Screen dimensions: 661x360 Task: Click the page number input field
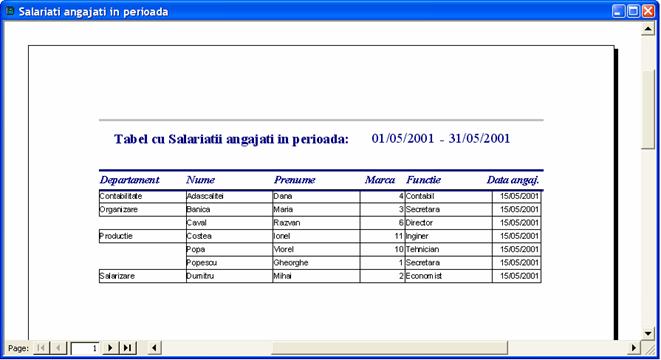85,348
